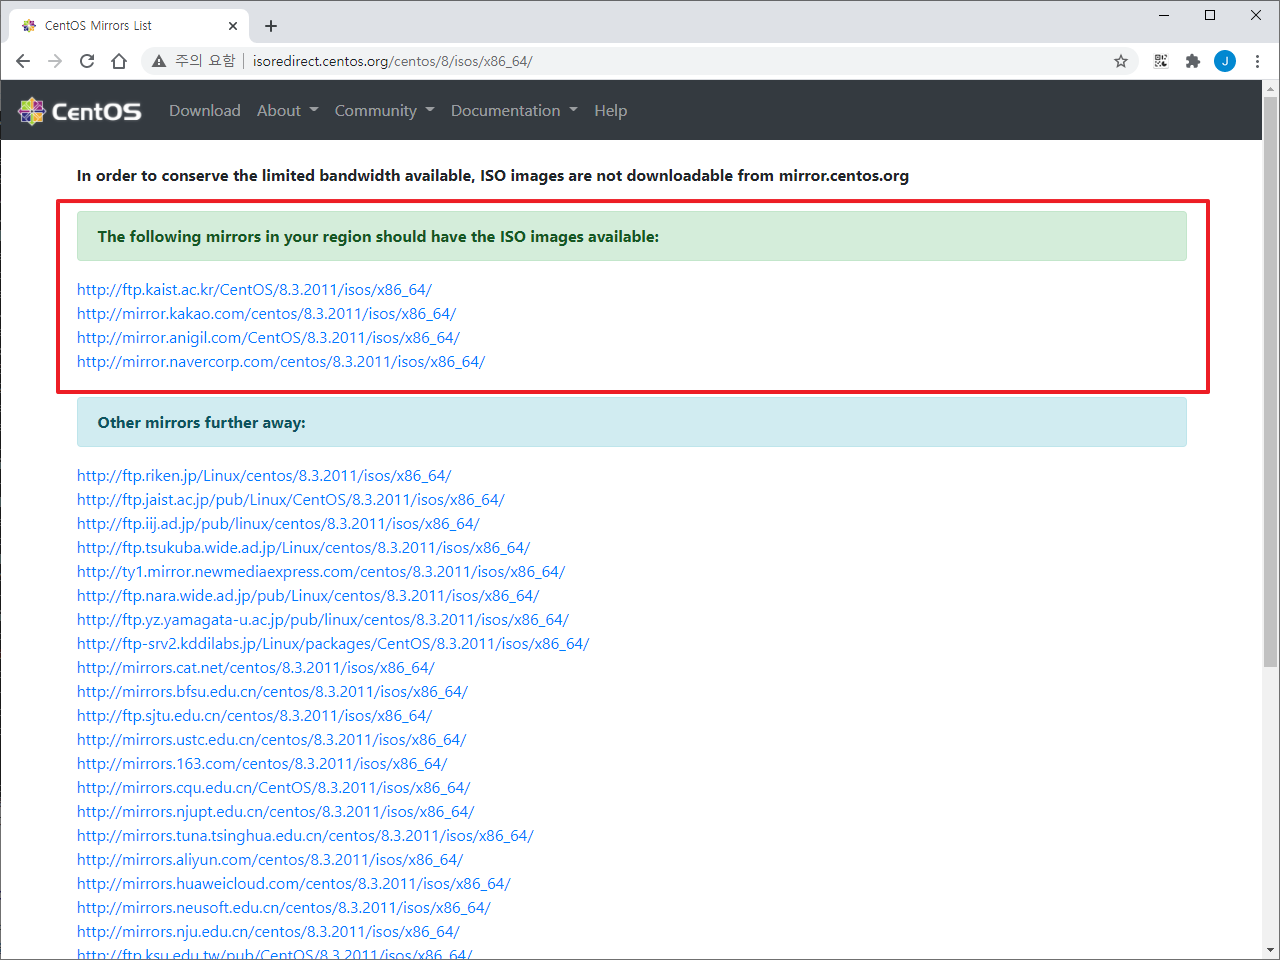Reload the page with the refresh icon
This screenshot has width=1280, height=960.
[87, 61]
